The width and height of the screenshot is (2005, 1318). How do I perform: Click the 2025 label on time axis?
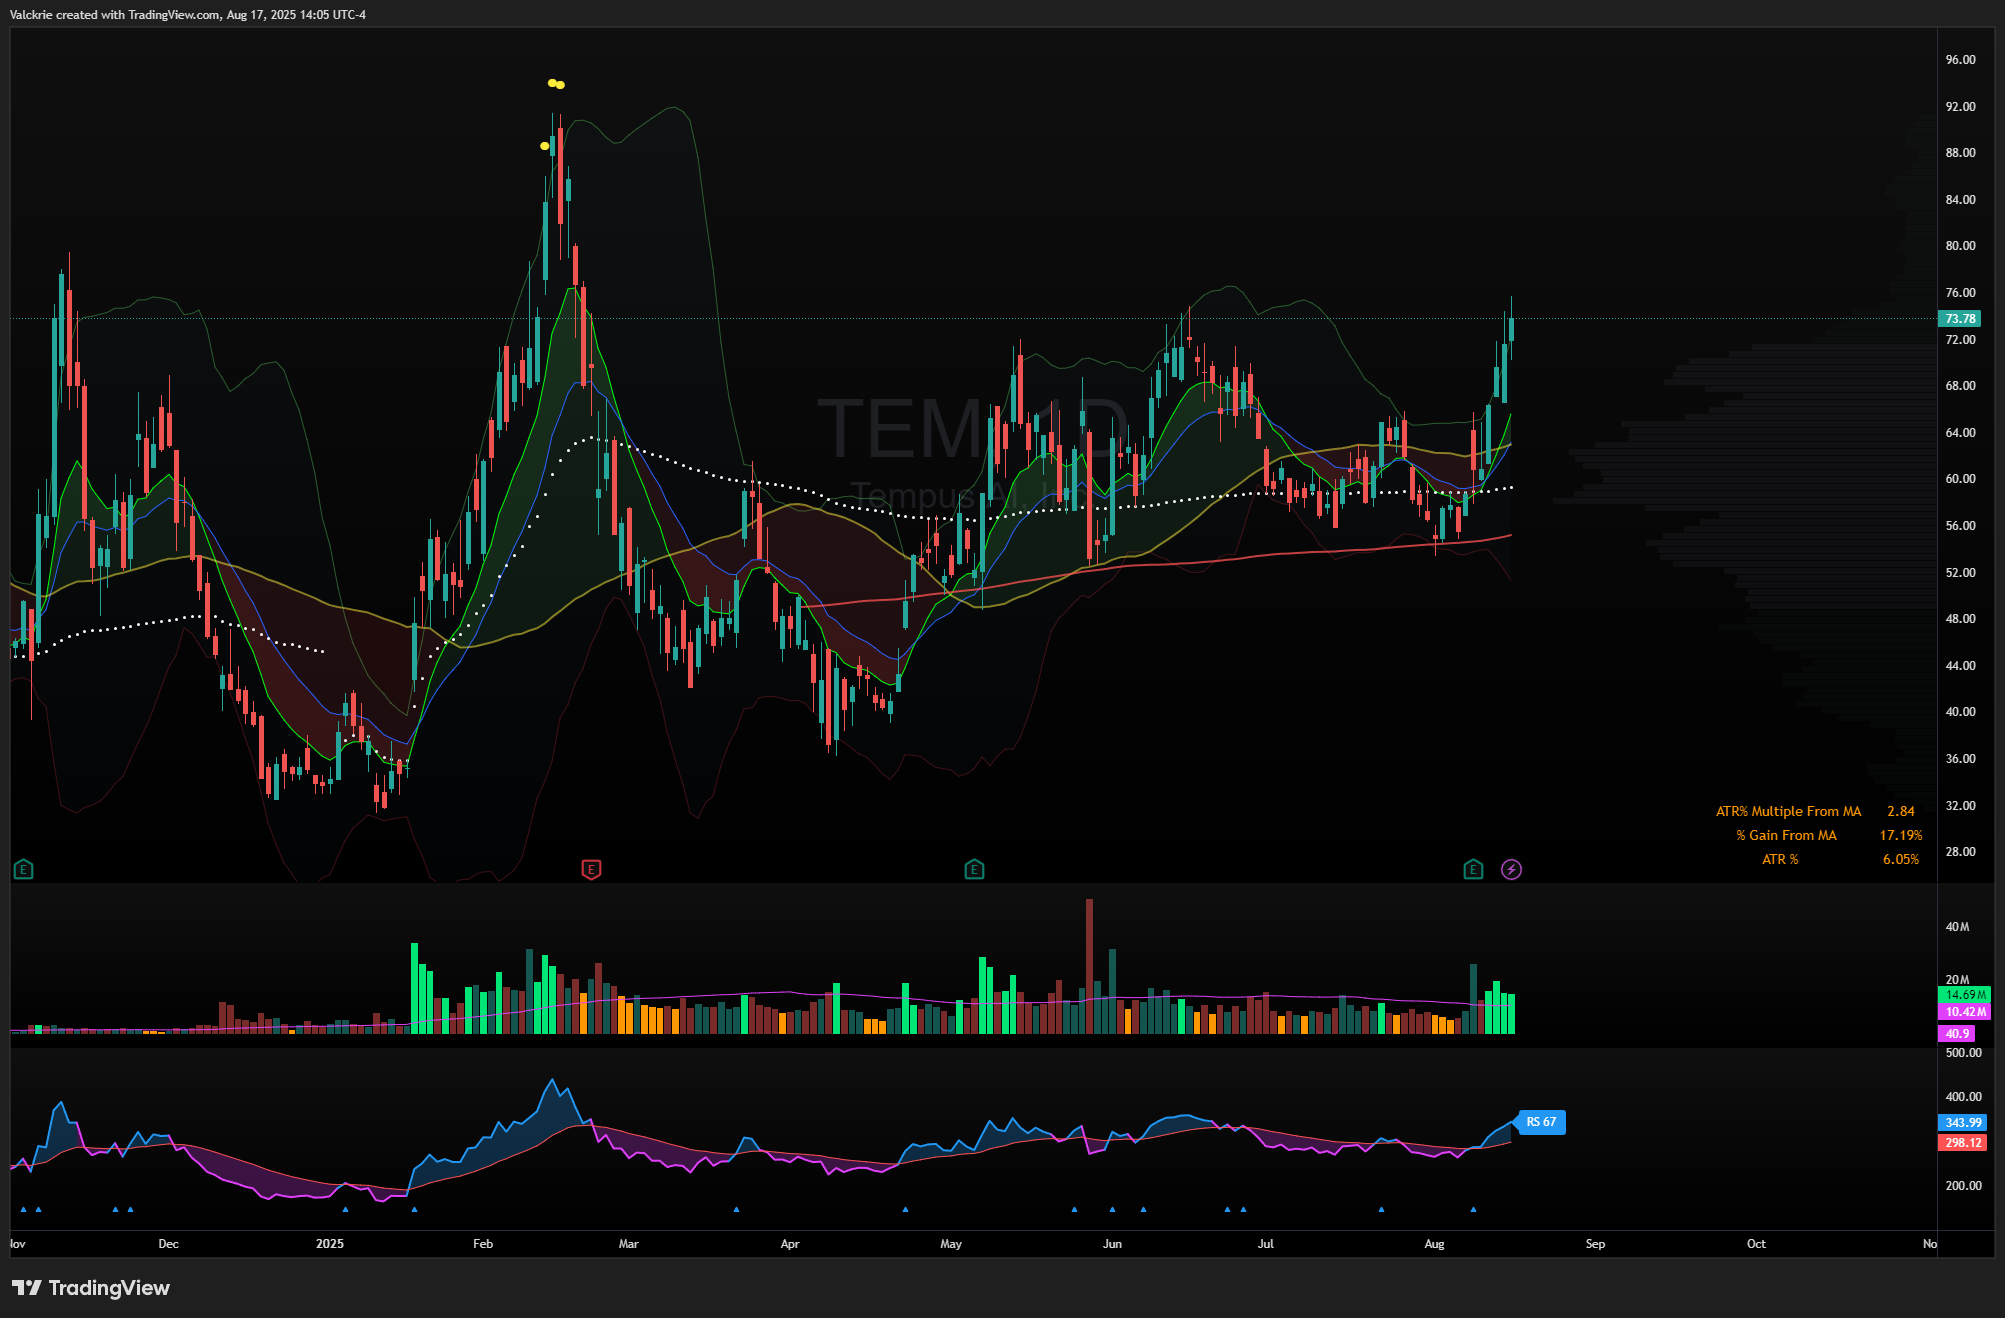(x=329, y=1244)
